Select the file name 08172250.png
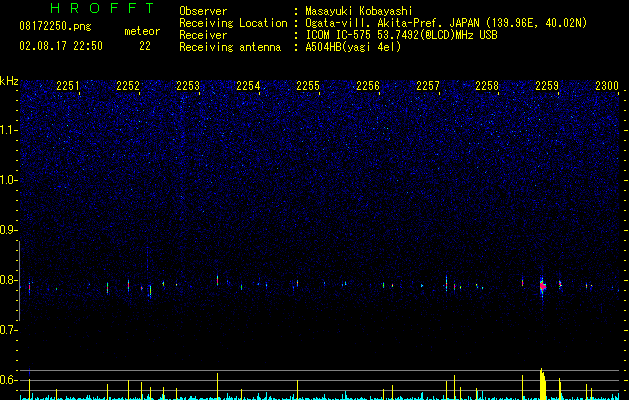The width and height of the screenshot is (629, 400). tap(55, 27)
